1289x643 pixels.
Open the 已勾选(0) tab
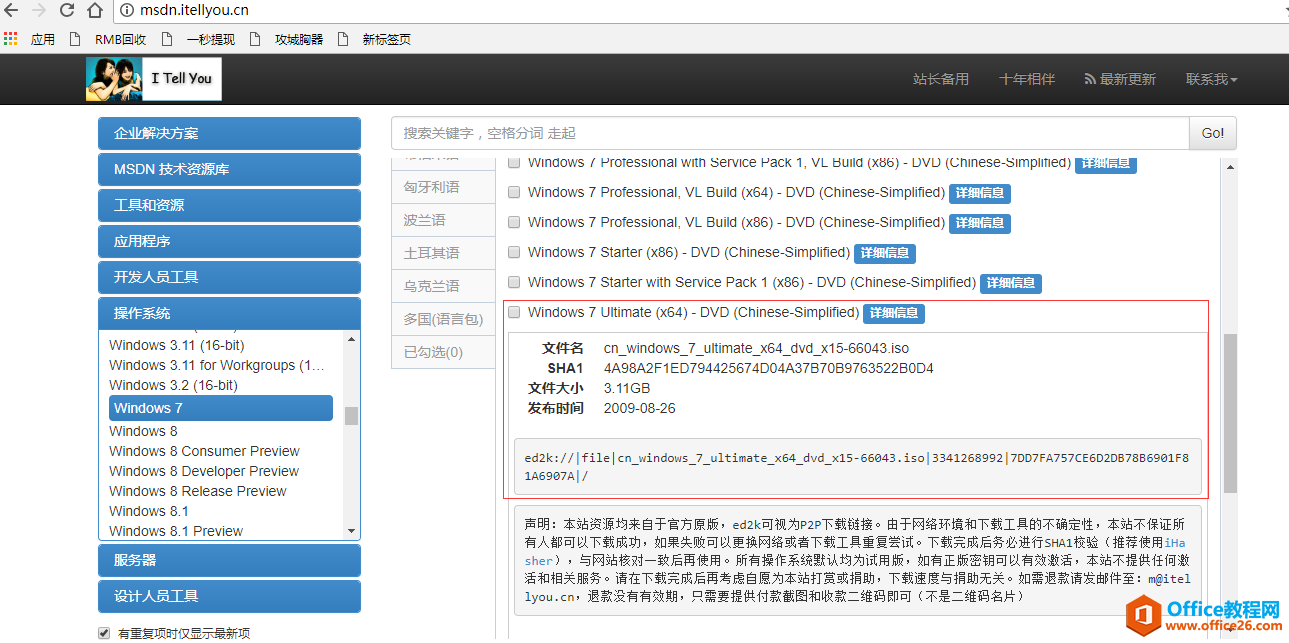tap(443, 352)
